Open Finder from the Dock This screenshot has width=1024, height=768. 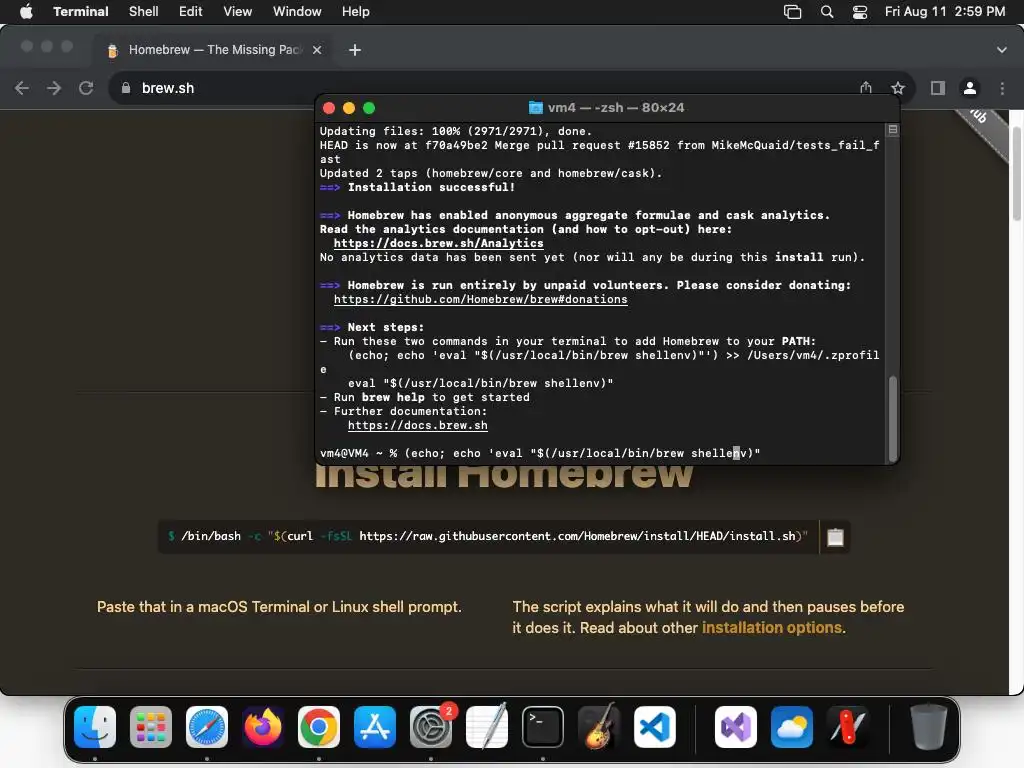(x=95, y=727)
